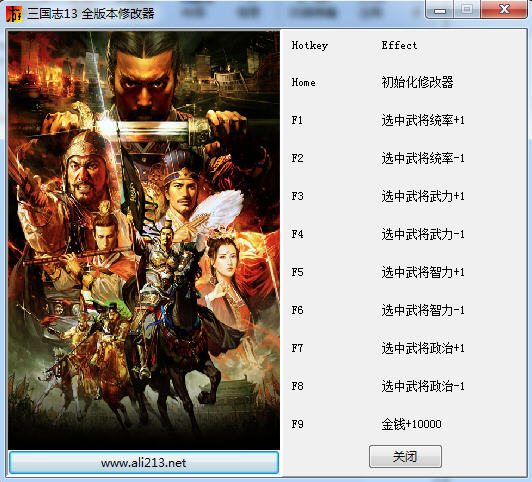This screenshot has width=532, height=482.
Task: Click the F3 hotkey label
Action: pyautogui.click(x=298, y=196)
